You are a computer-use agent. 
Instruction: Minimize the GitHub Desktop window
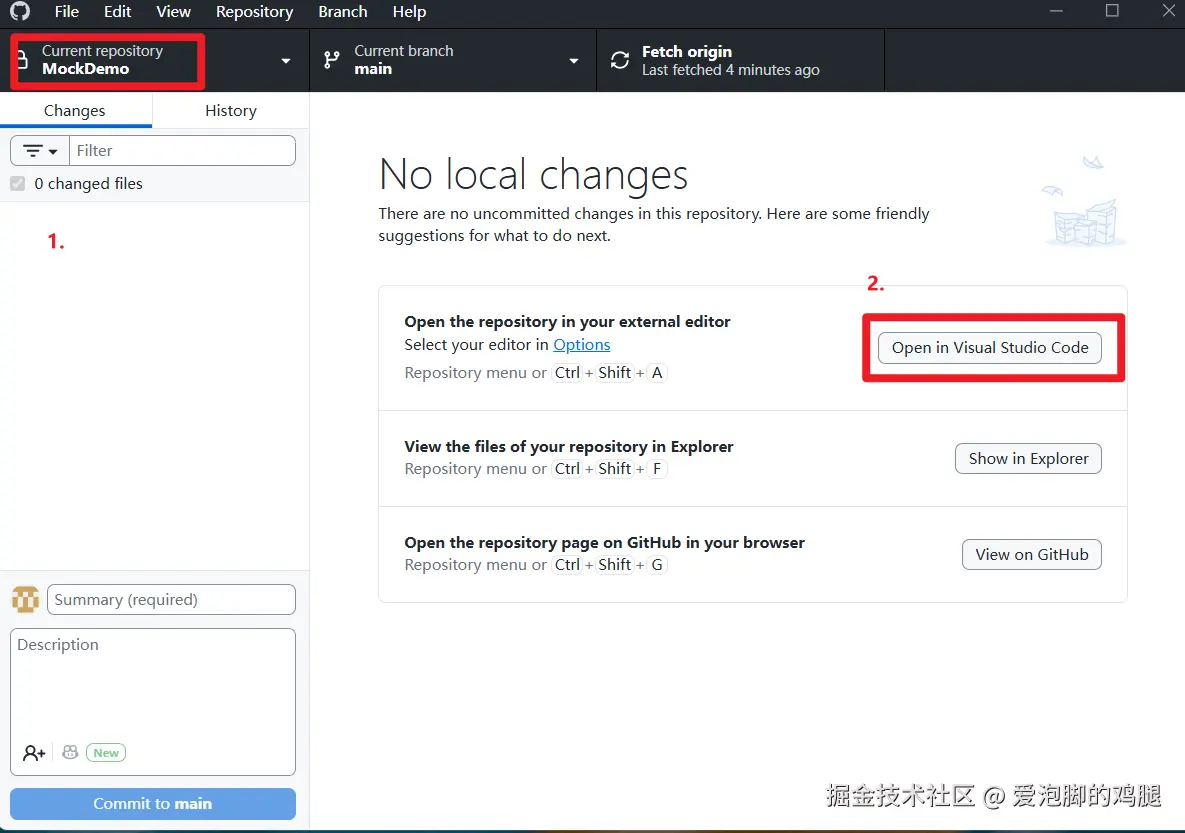pyautogui.click(x=1056, y=11)
